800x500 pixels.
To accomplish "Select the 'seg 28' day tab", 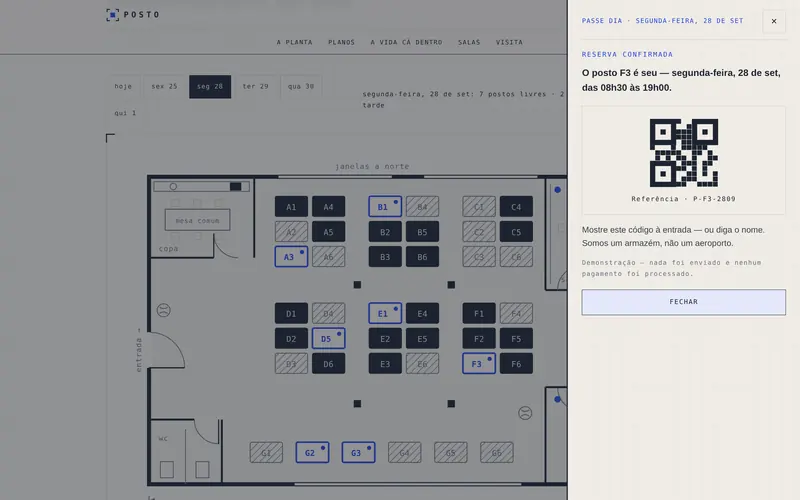I will [210, 86].
